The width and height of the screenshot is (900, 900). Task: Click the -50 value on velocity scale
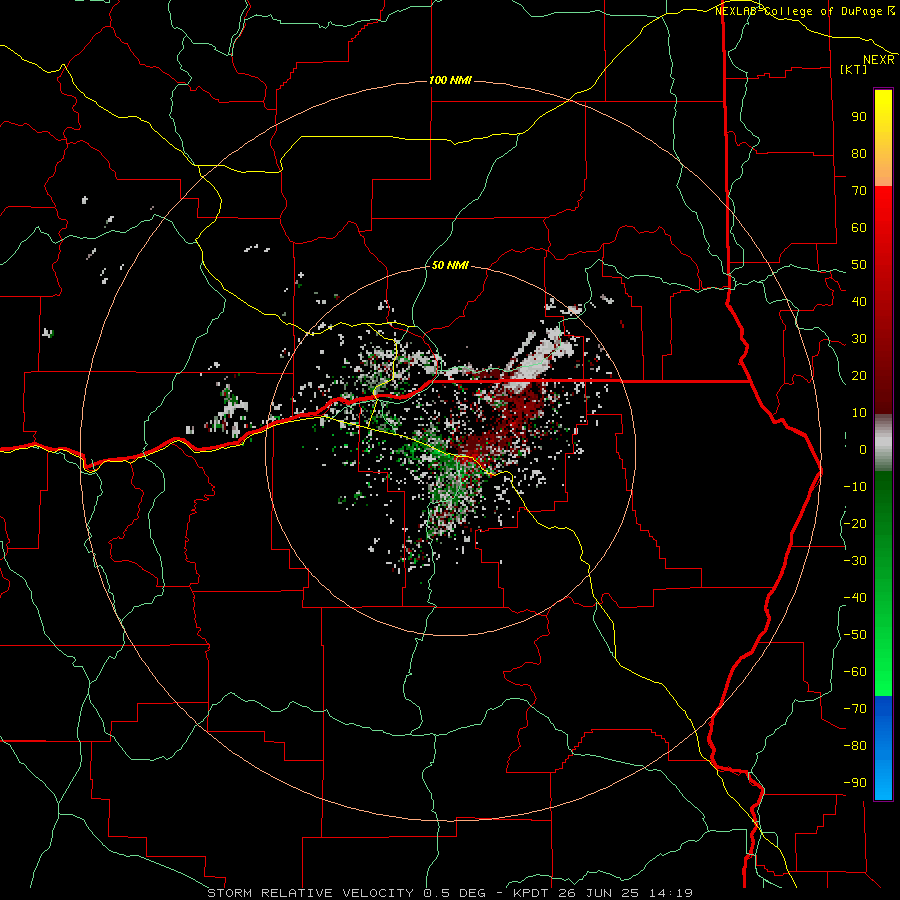click(x=855, y=635)
